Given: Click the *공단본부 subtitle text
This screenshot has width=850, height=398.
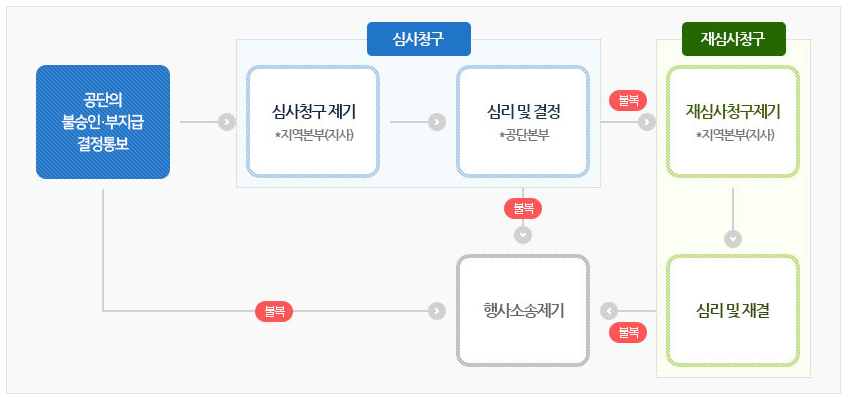Looking at the screenshot, I should [x=524, y=134].
